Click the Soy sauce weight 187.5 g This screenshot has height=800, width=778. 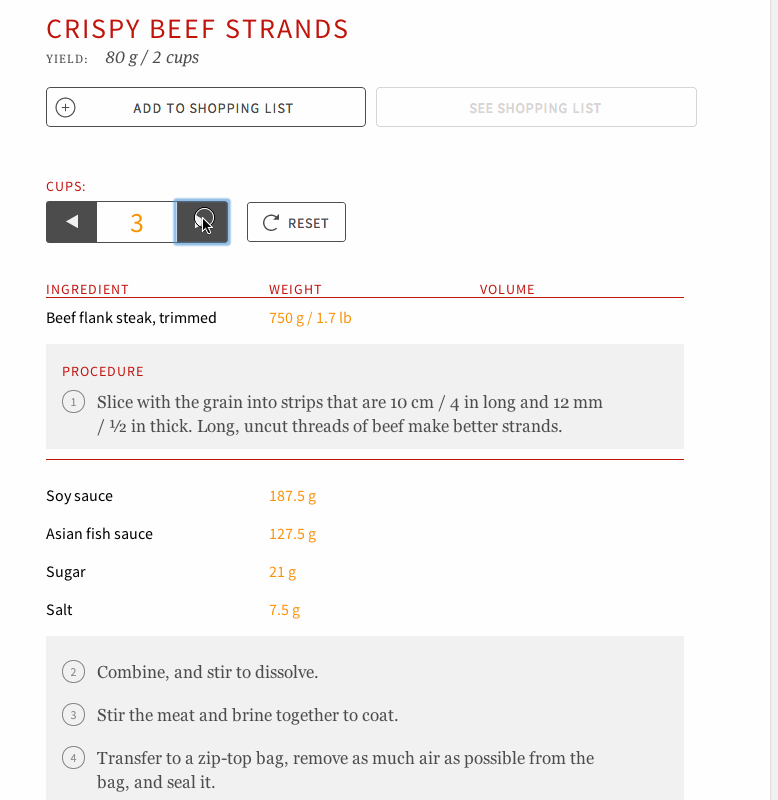pyautogui.click(x=293, y=496)
